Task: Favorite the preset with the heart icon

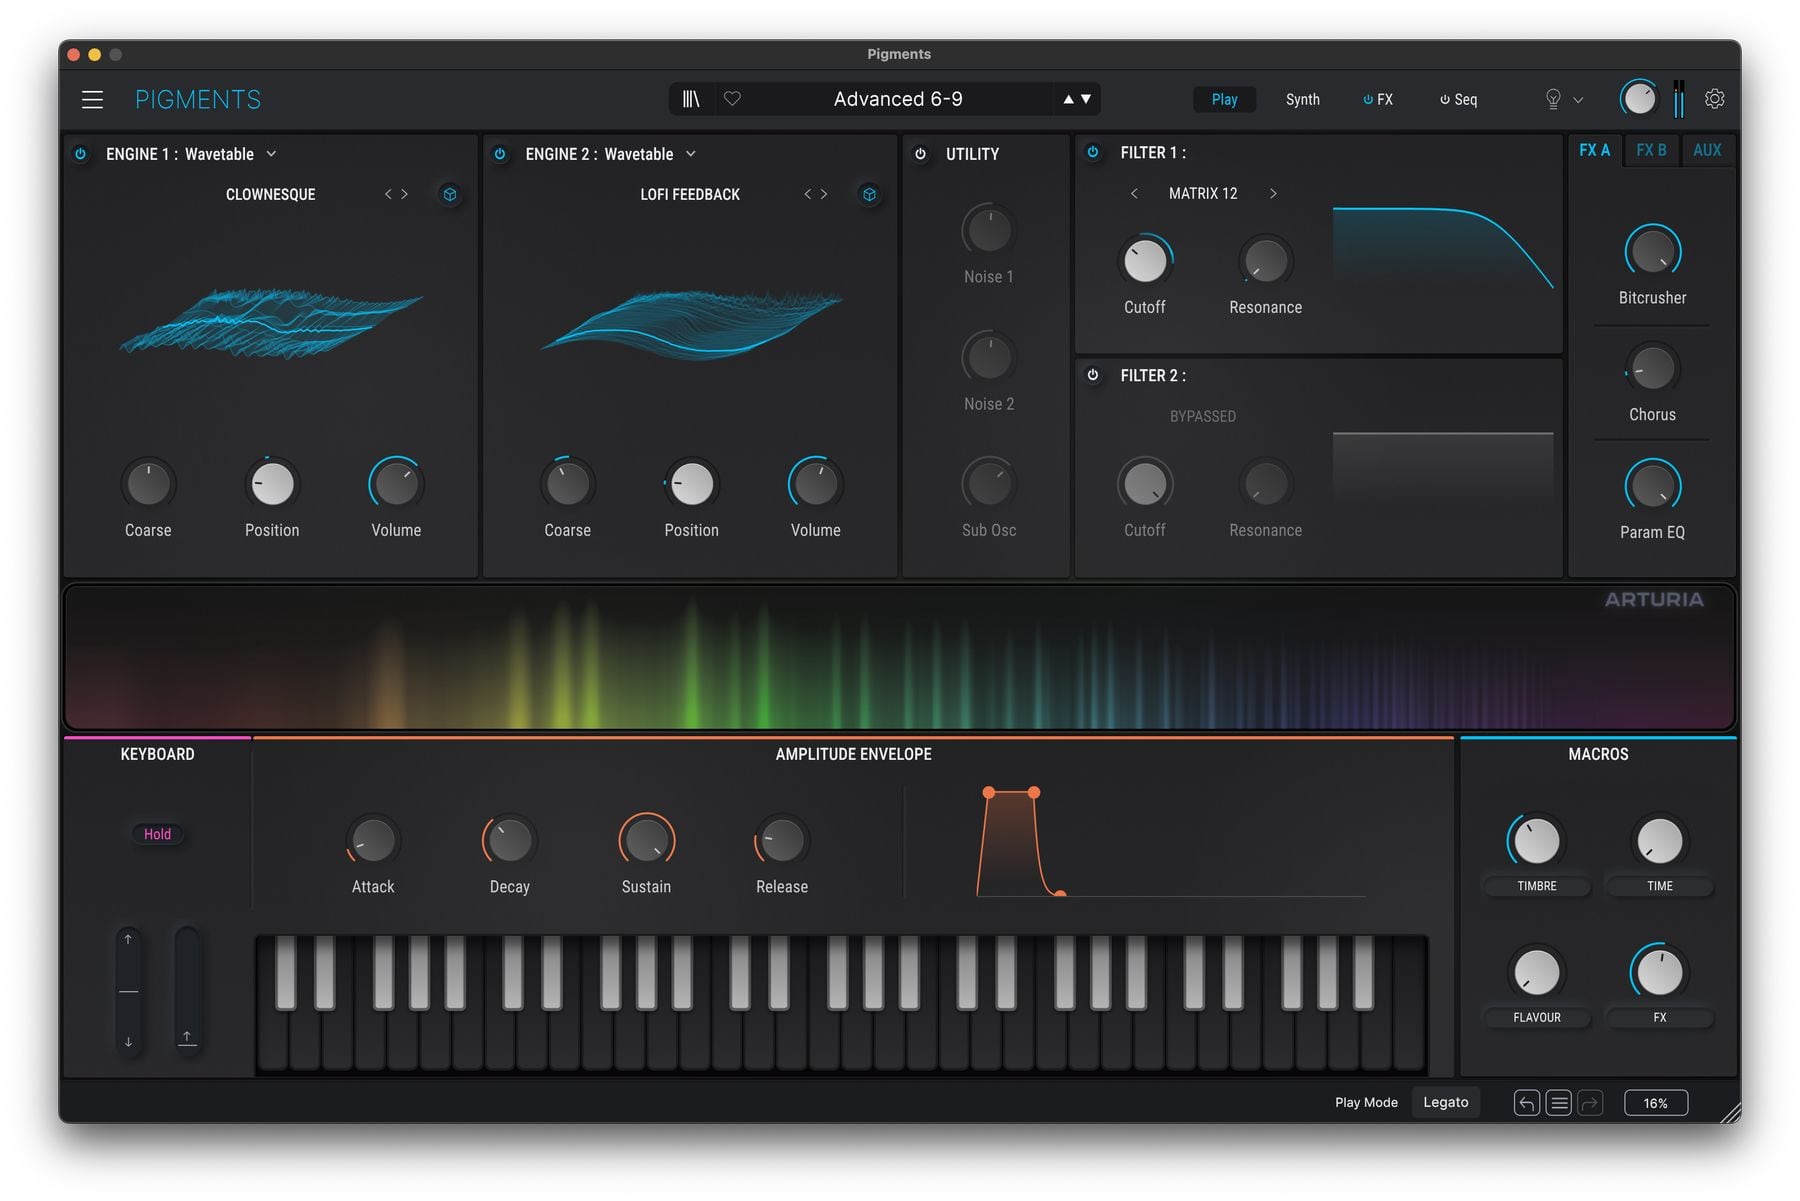Action: coord(732,99)
